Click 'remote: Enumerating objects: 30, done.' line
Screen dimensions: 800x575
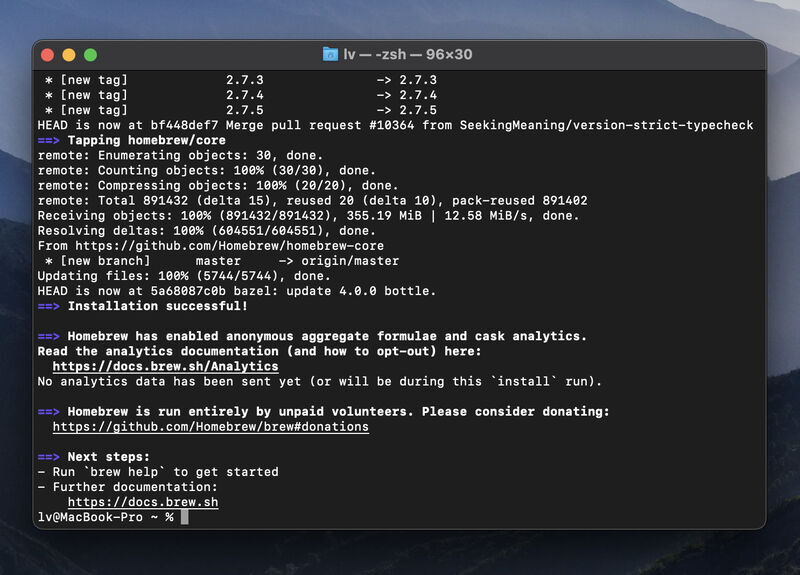point(180,155)
